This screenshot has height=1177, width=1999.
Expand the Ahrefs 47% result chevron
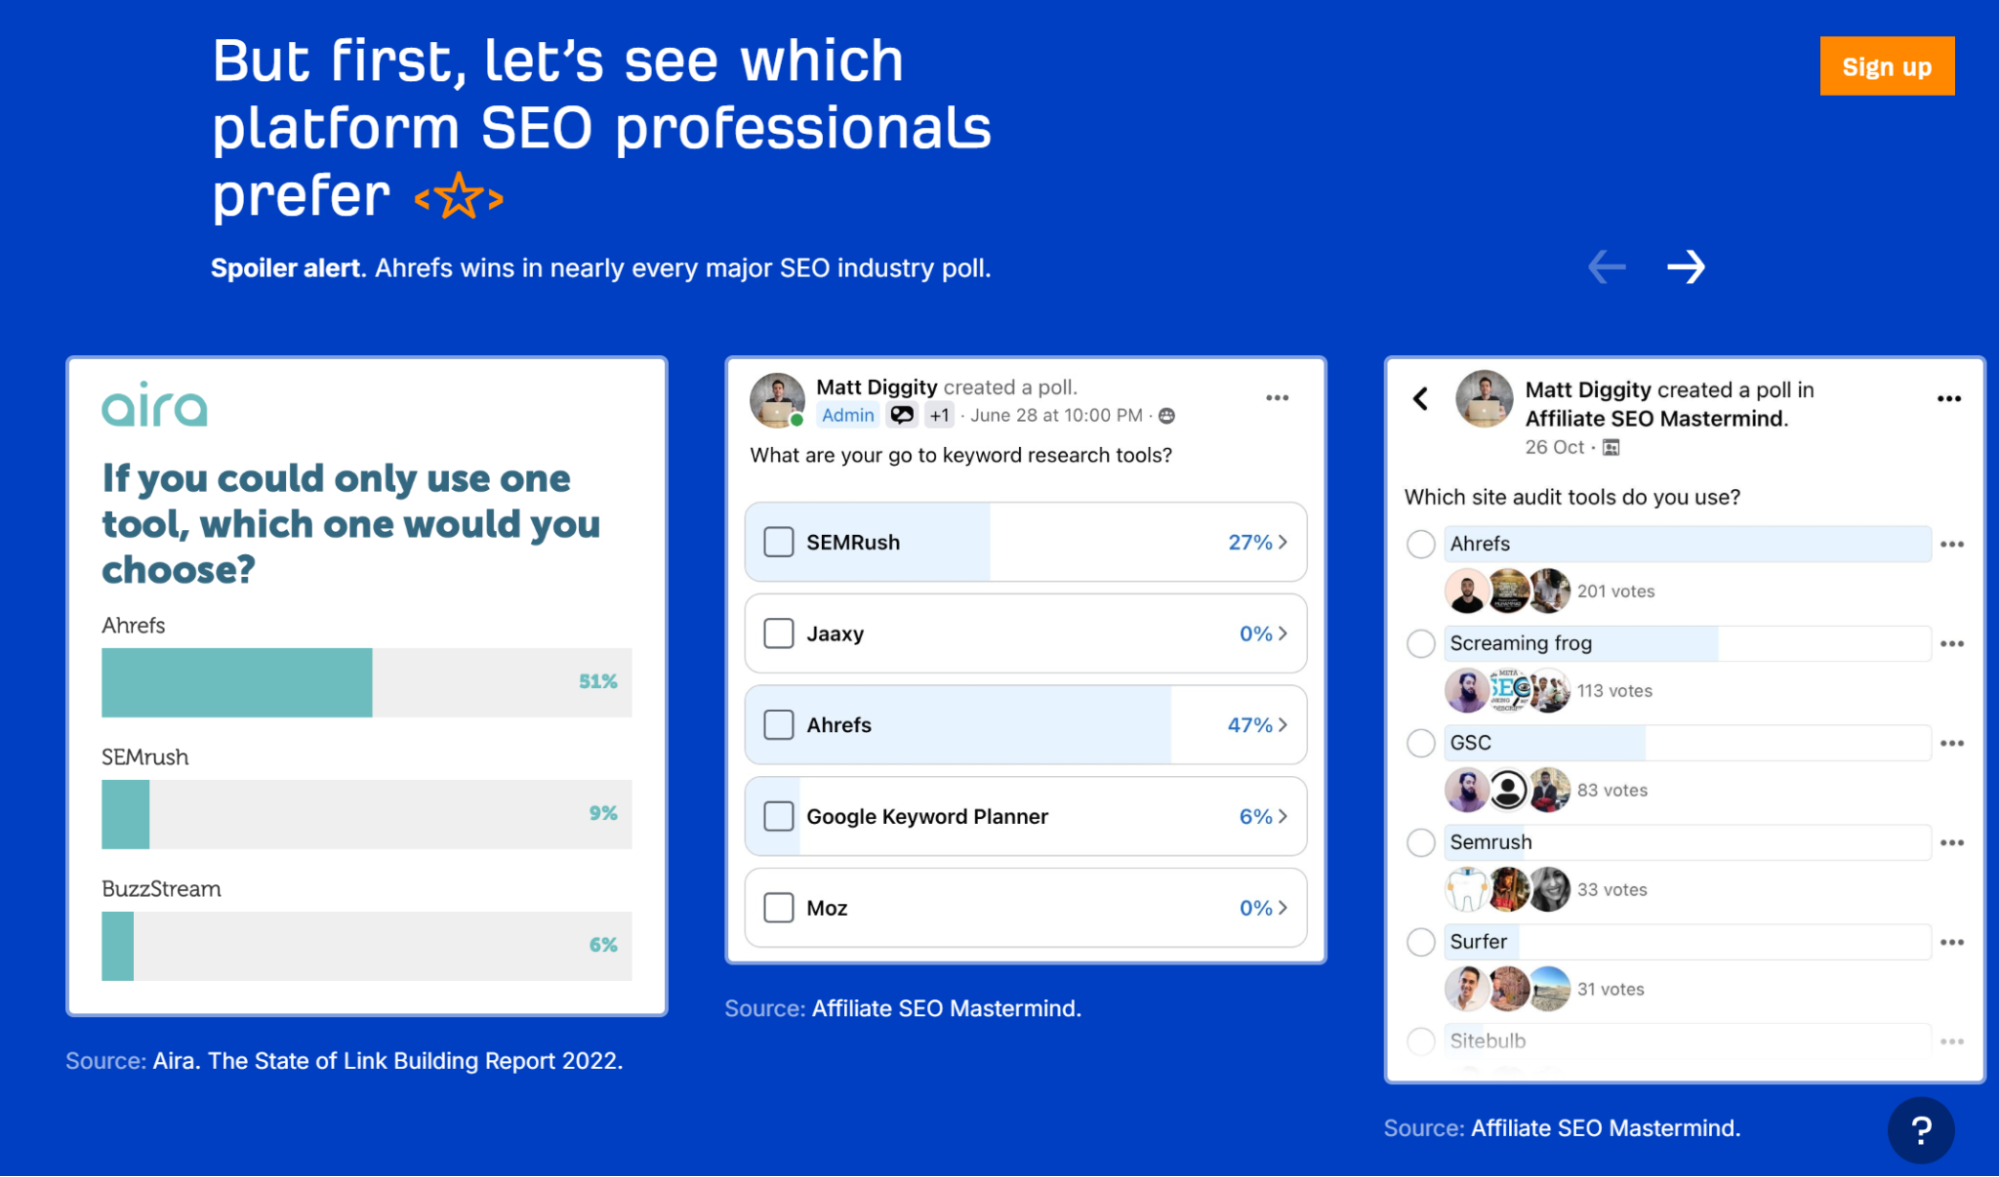1282,725
